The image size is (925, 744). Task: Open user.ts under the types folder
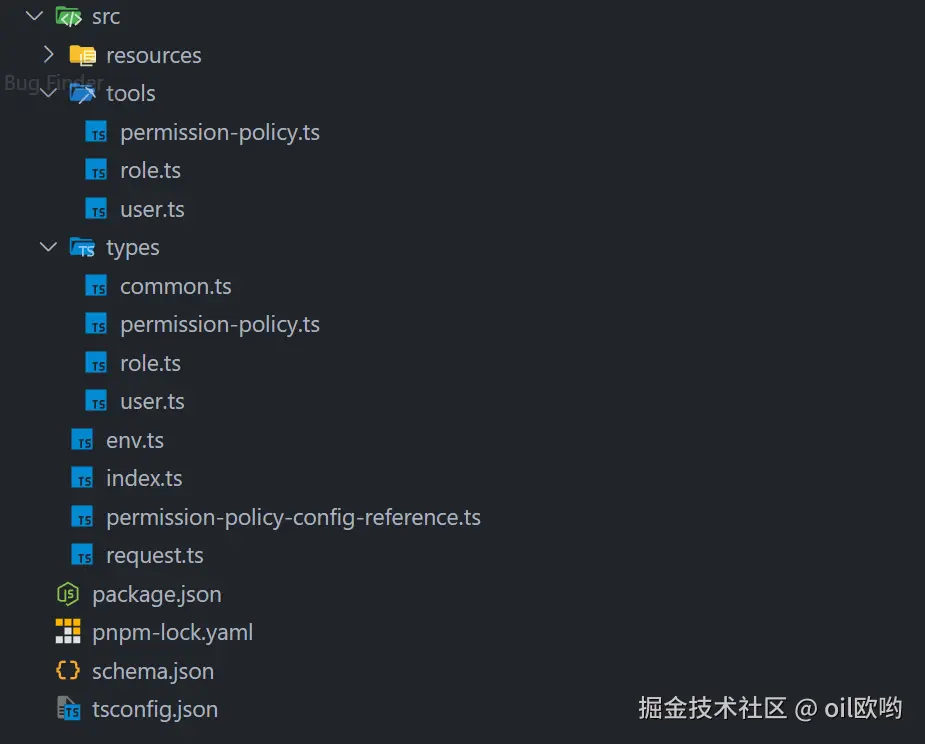[x=152, y=401]
